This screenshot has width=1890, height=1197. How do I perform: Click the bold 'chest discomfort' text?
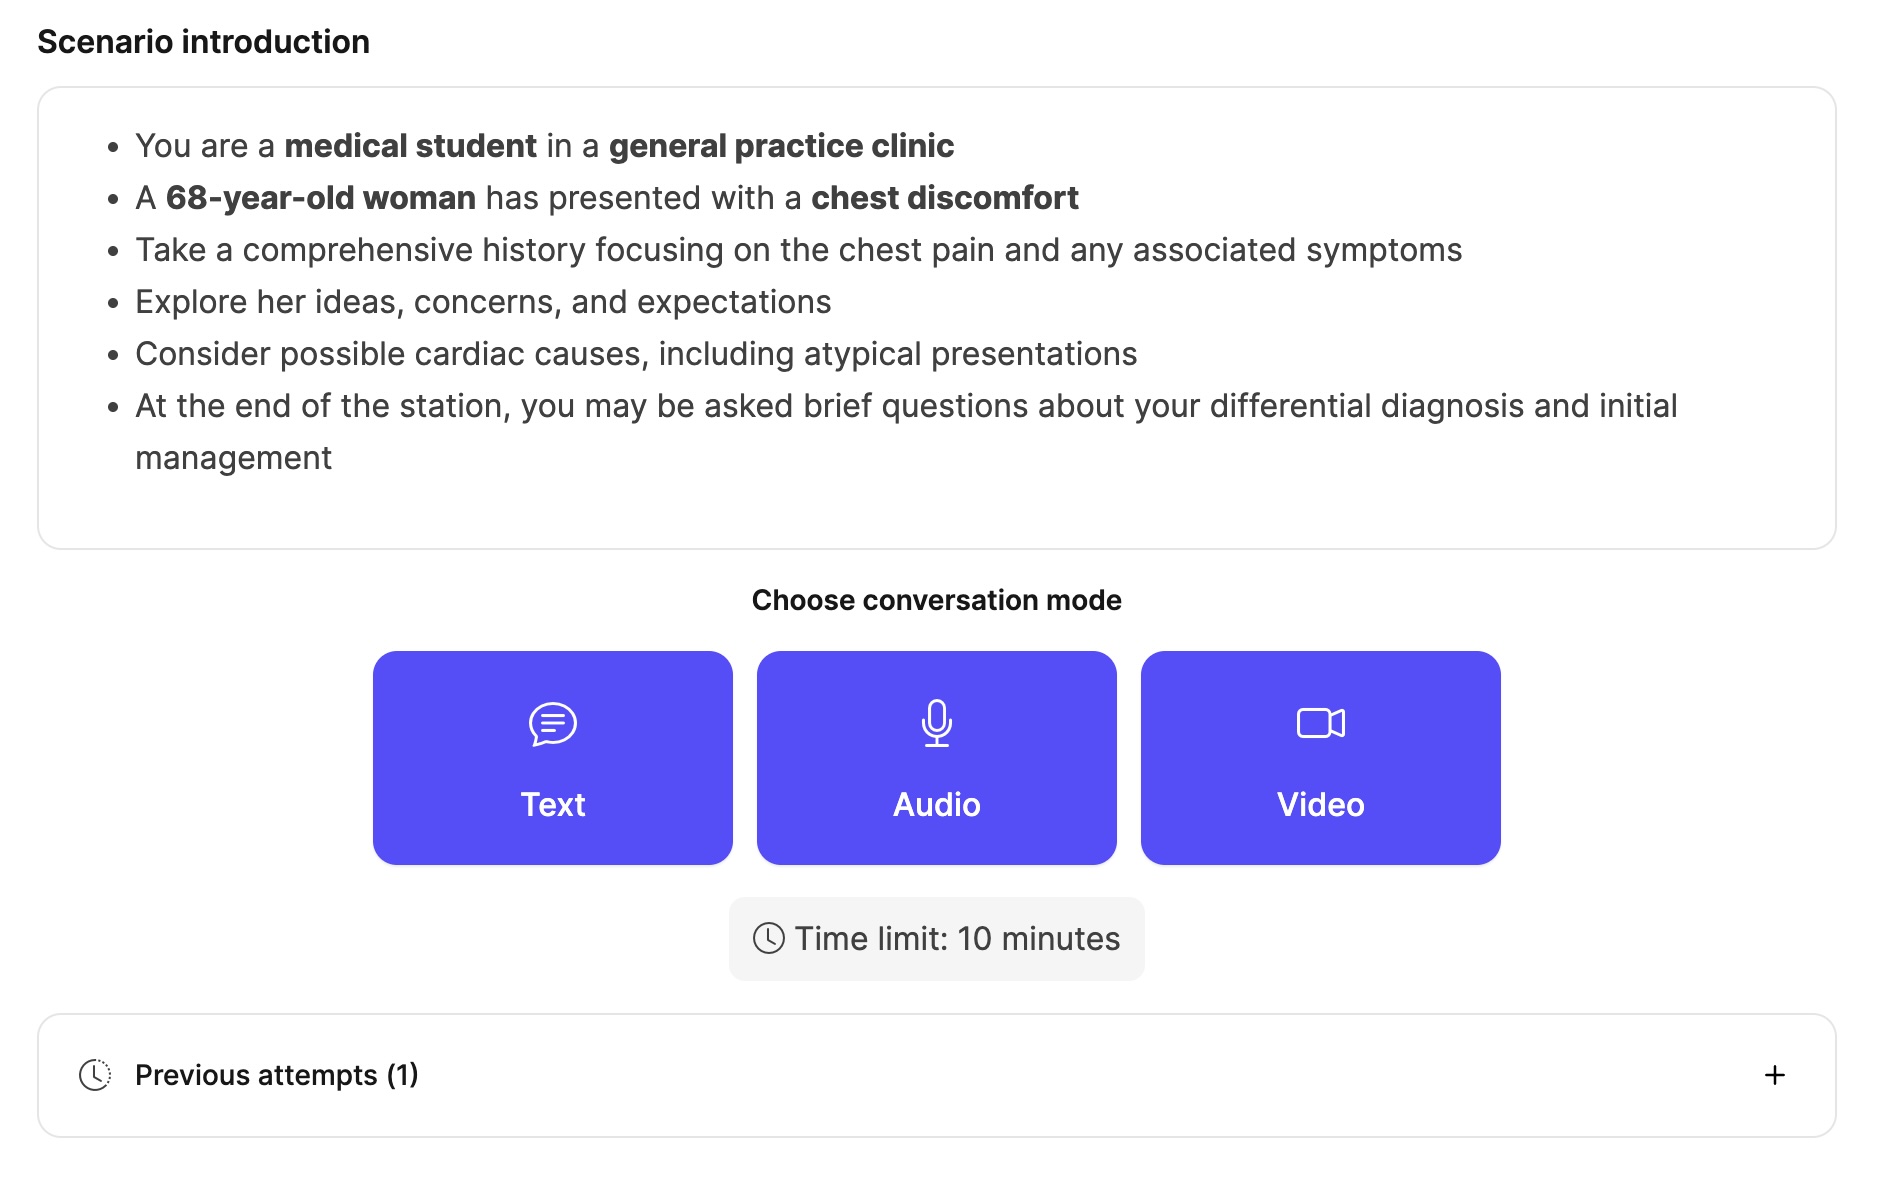click(944, 198)
